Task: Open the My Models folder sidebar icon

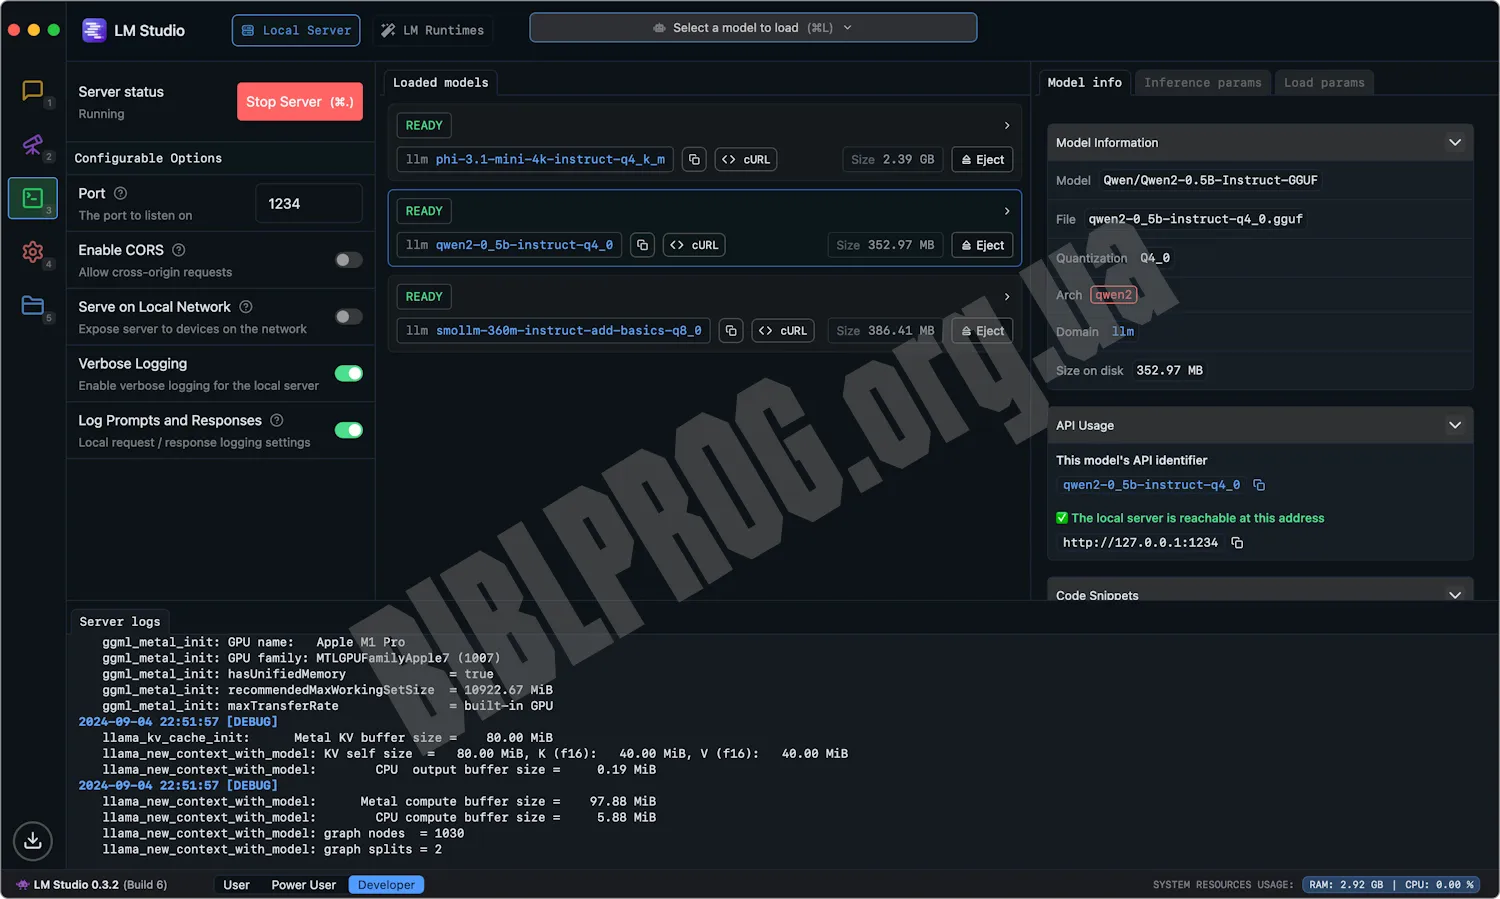Action: pyautogui.click(x=32, y=306)
